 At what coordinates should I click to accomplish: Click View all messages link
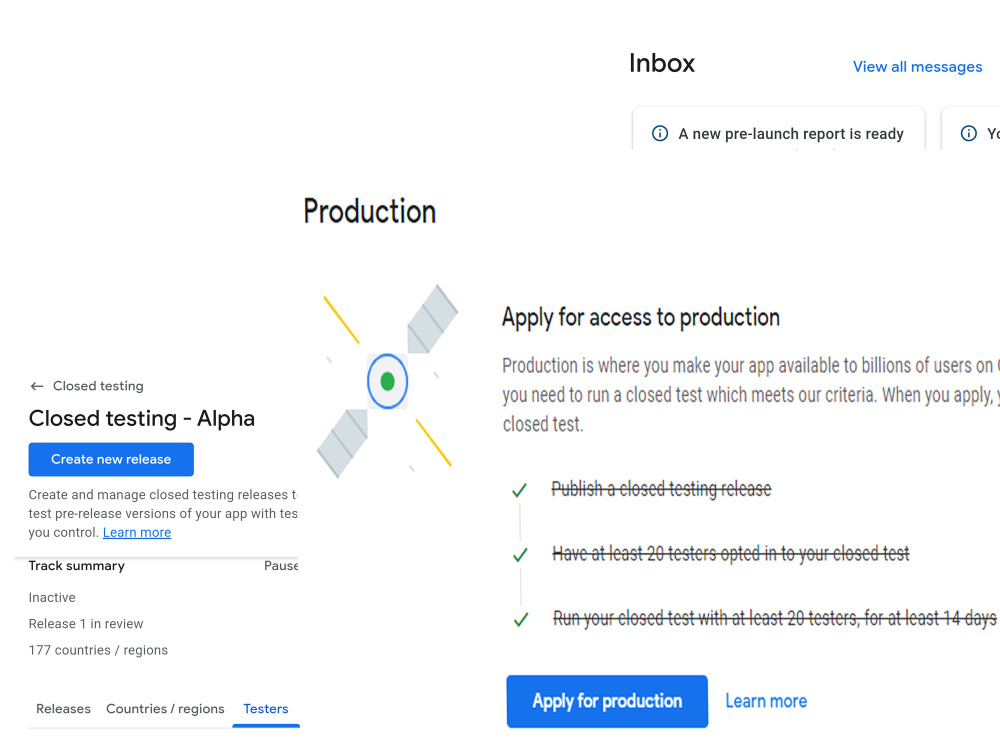[x=917, y=66]
